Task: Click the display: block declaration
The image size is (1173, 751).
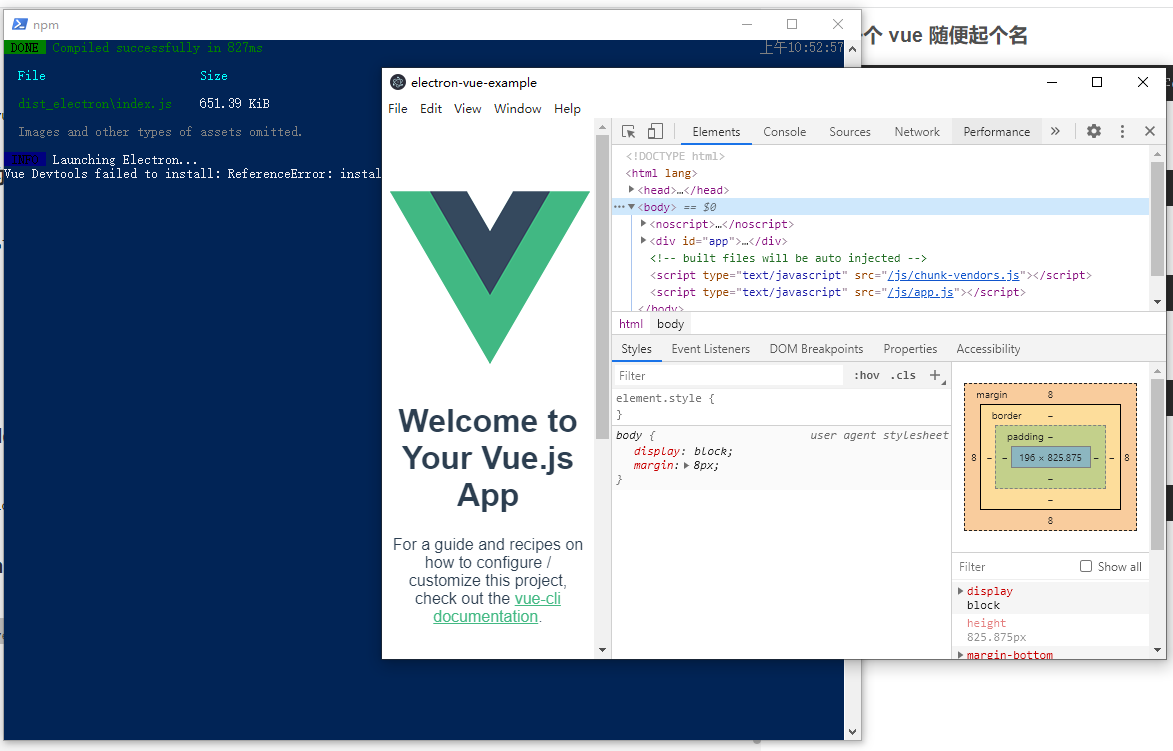Action: coord(683,451)
